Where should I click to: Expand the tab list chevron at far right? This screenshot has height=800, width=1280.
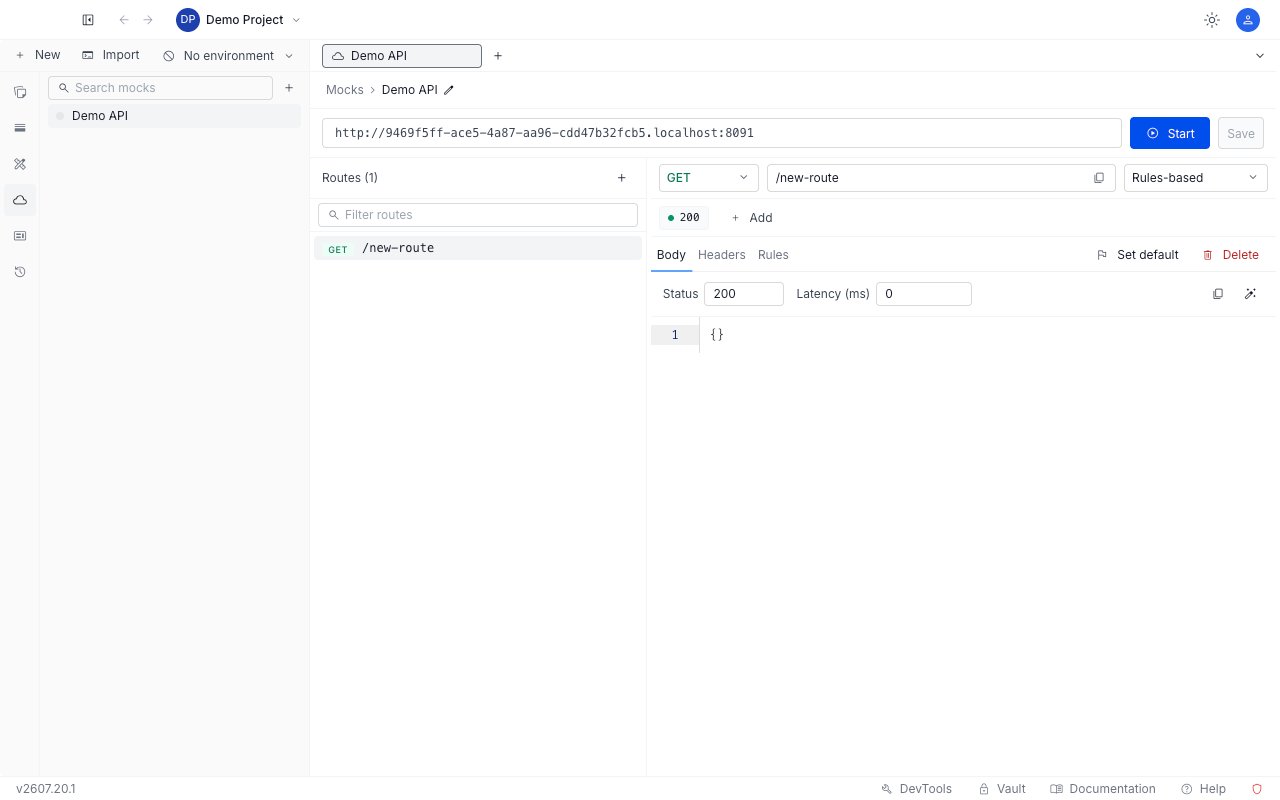tap(1260, 56)
